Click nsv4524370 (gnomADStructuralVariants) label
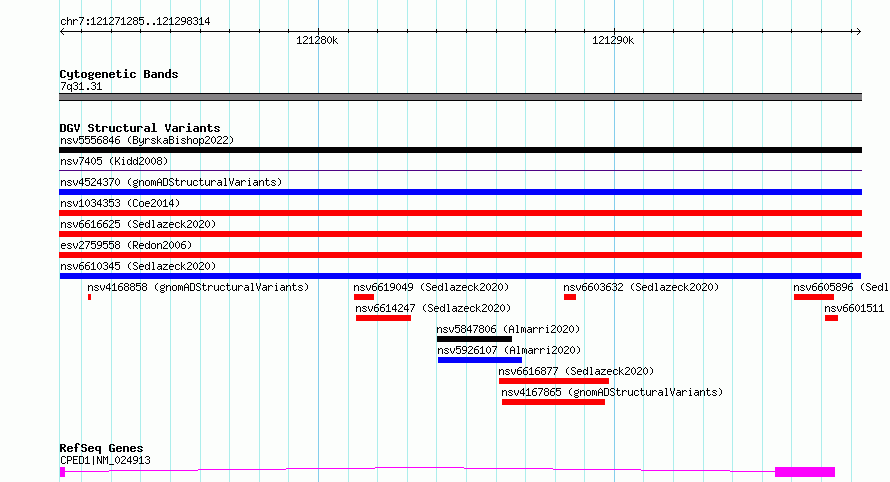The height and width of the screenshot is (482, 890). coord(171,182)
